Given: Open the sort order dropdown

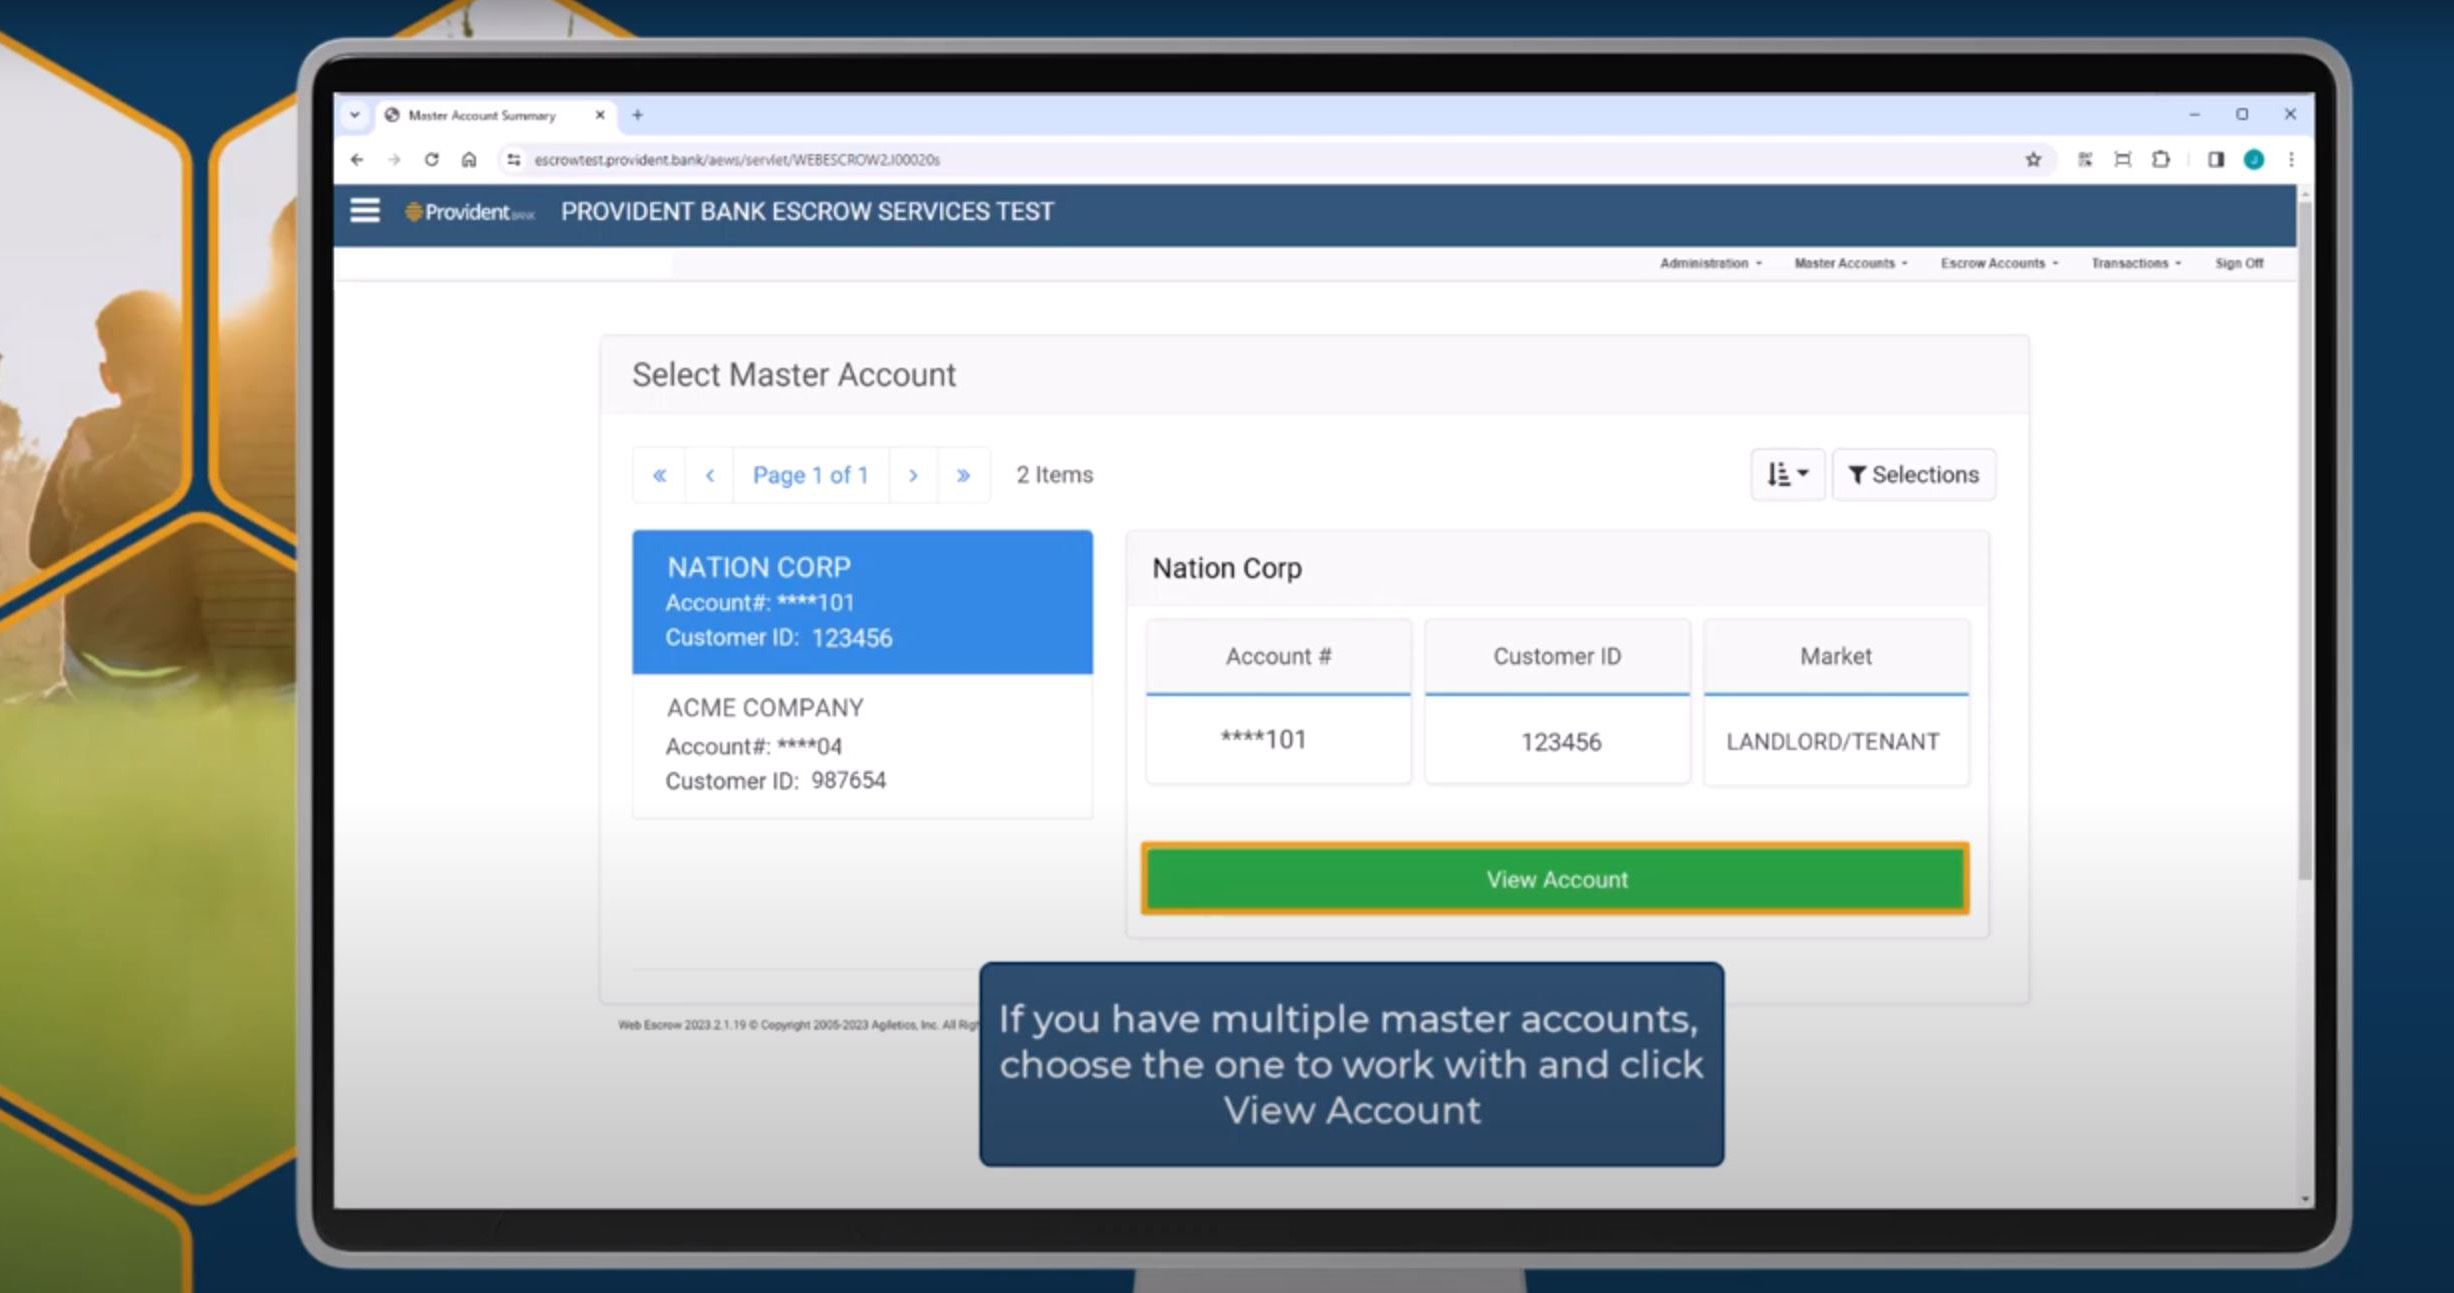Looking at the screenshot, I should click(x=1788, y=474).
